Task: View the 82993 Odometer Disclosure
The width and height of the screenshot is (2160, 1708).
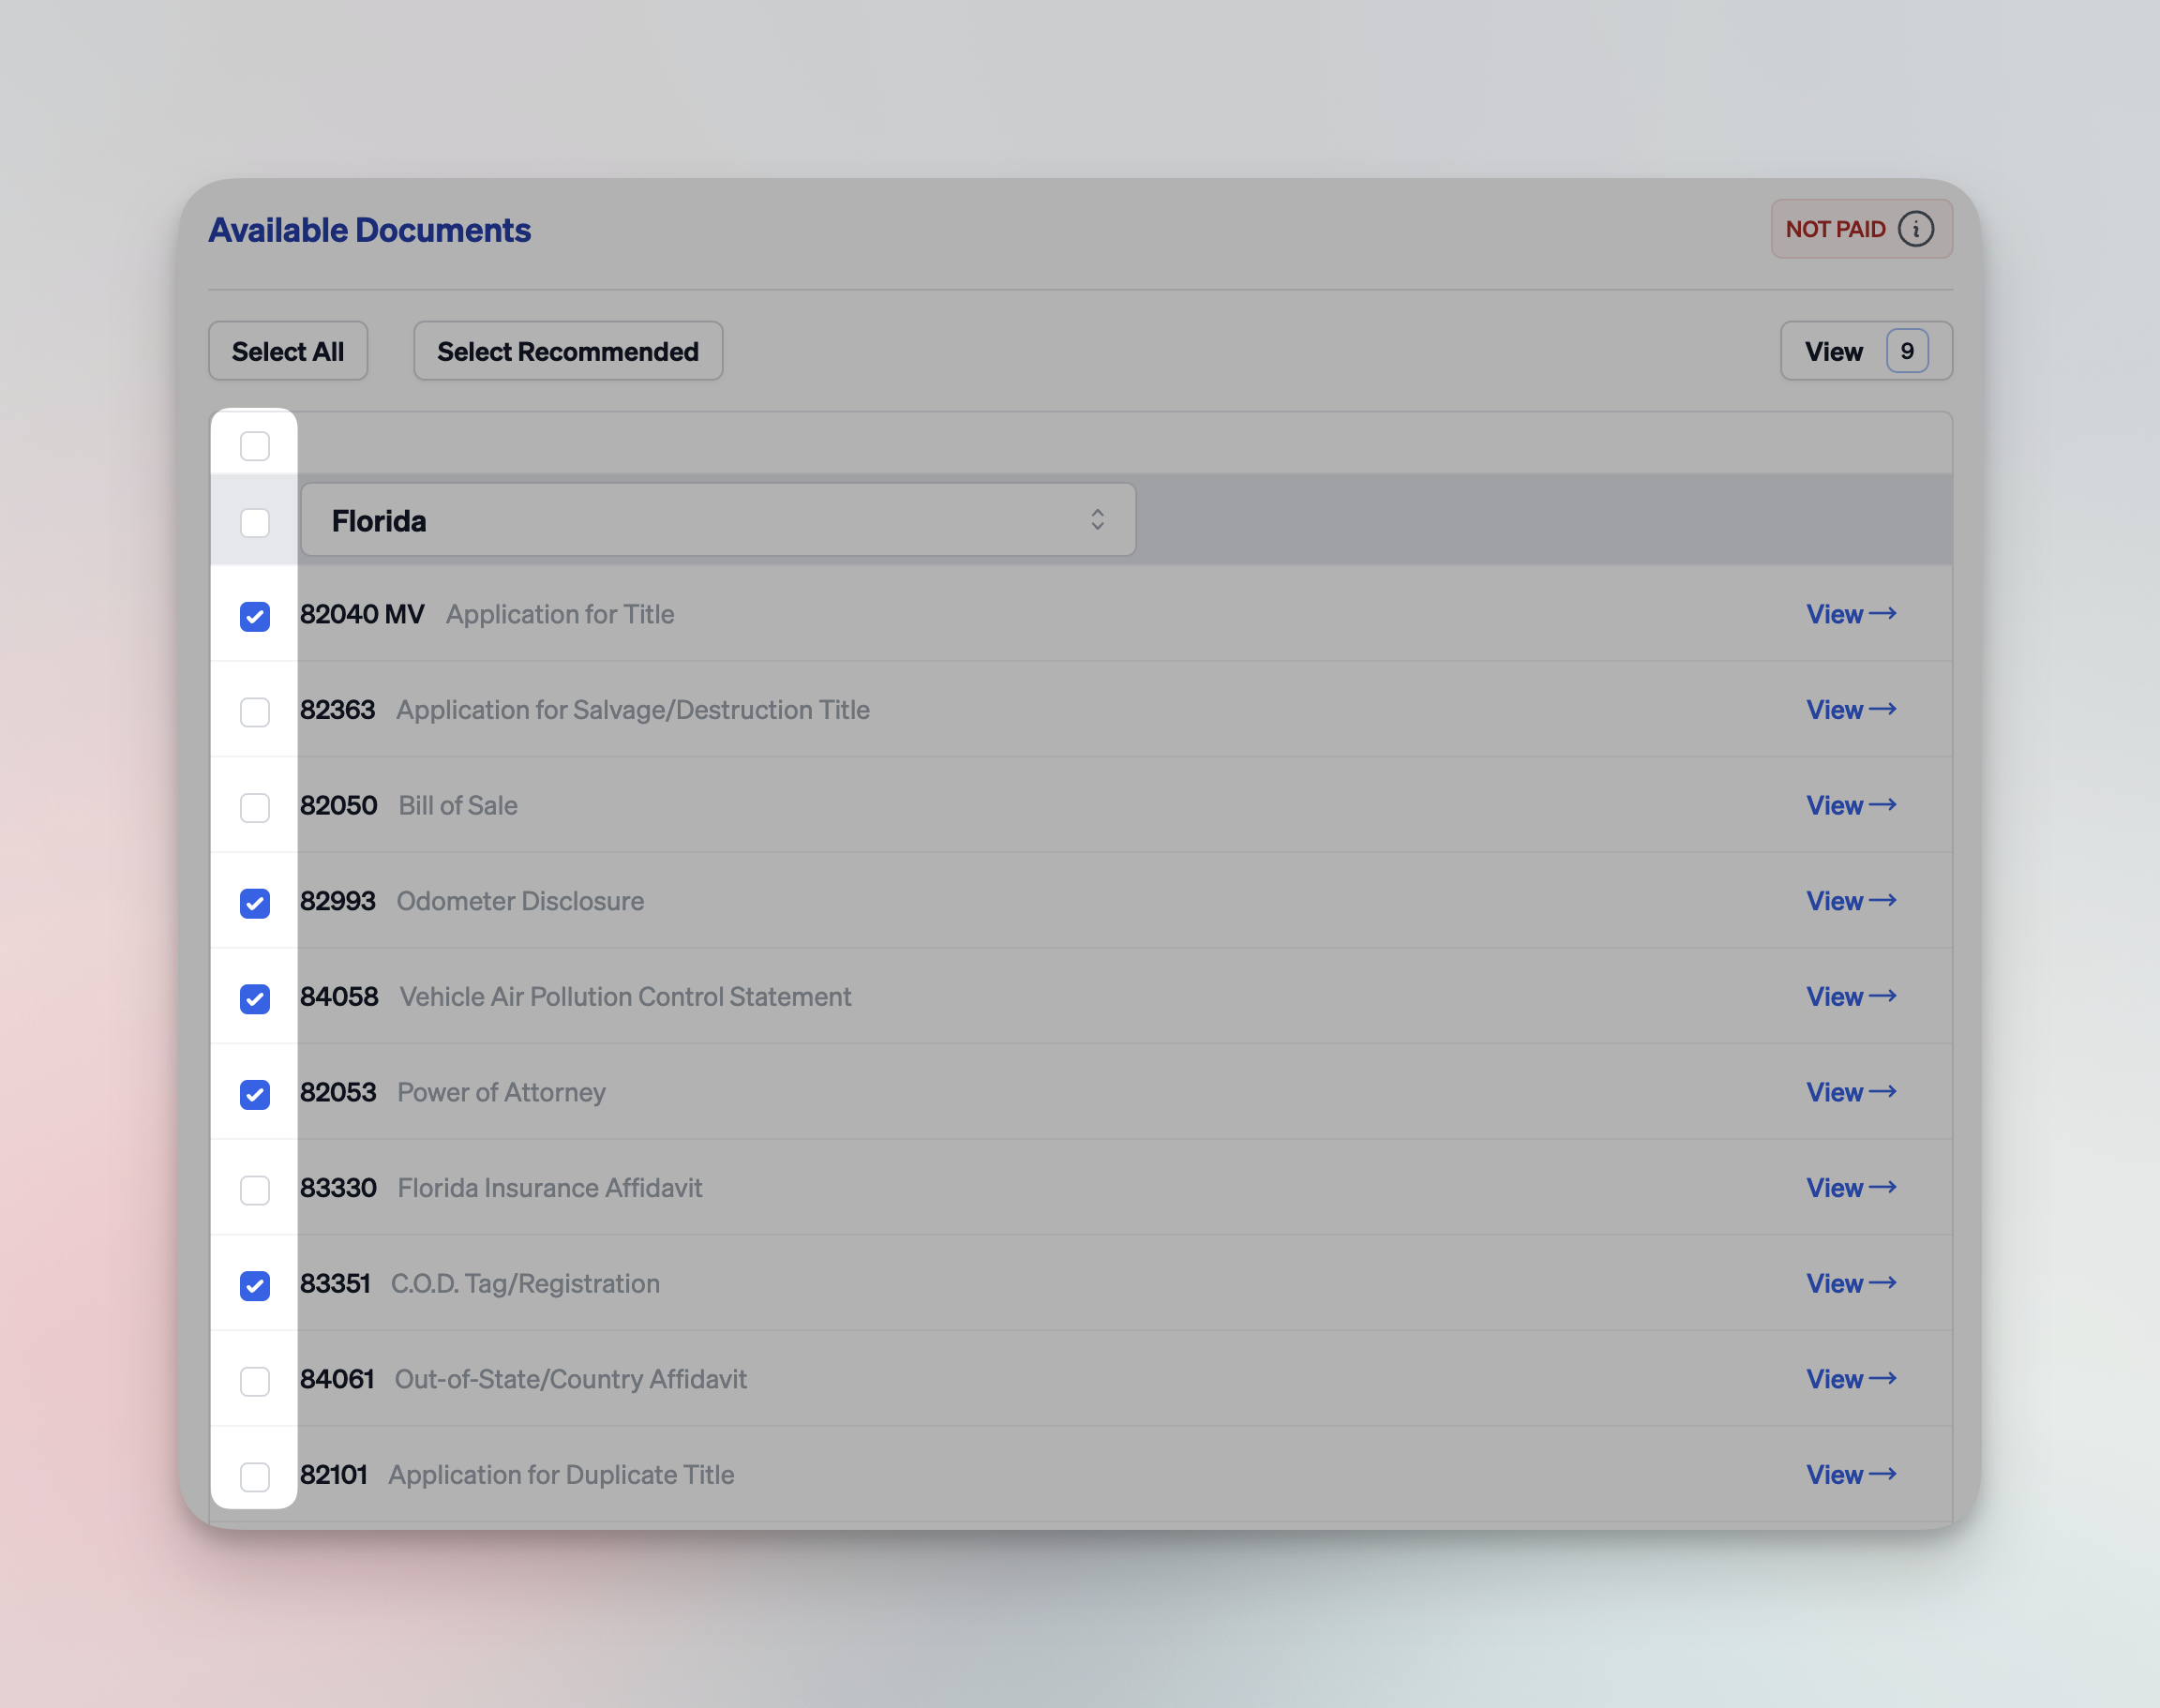Action: click(1851, 901)
